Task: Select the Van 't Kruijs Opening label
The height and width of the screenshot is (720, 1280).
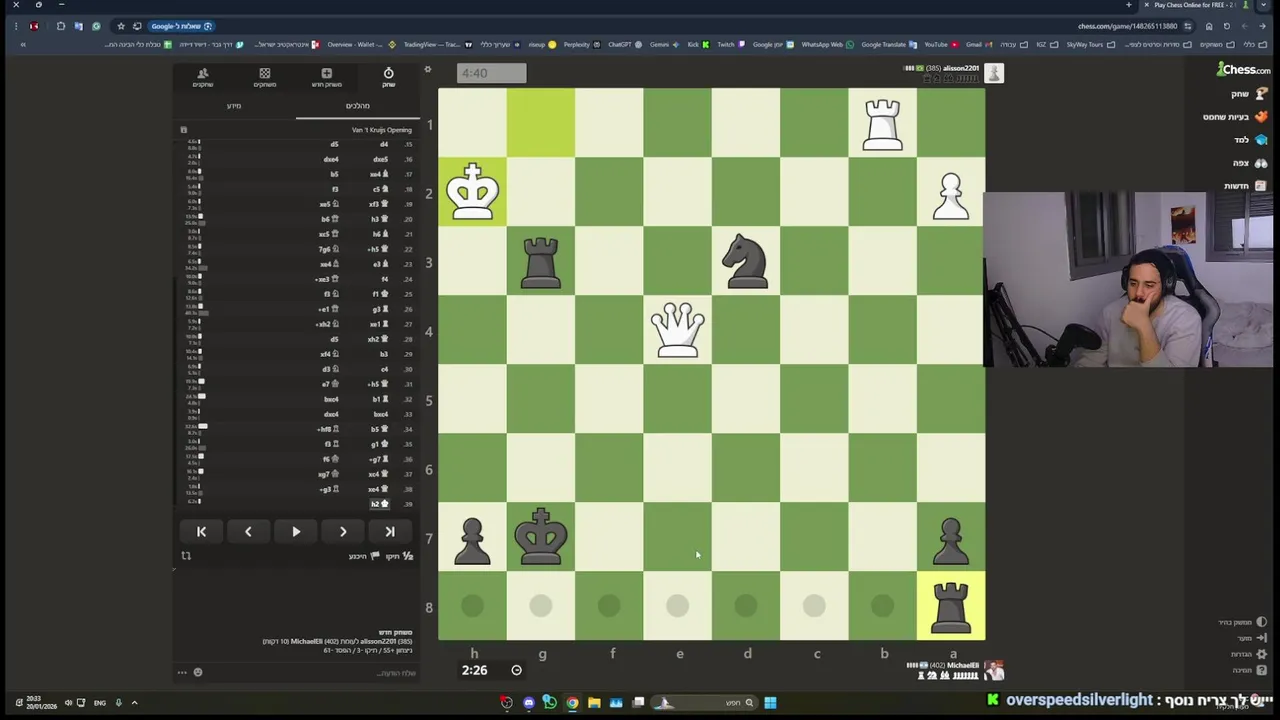Action: click(x=381, y=130)
